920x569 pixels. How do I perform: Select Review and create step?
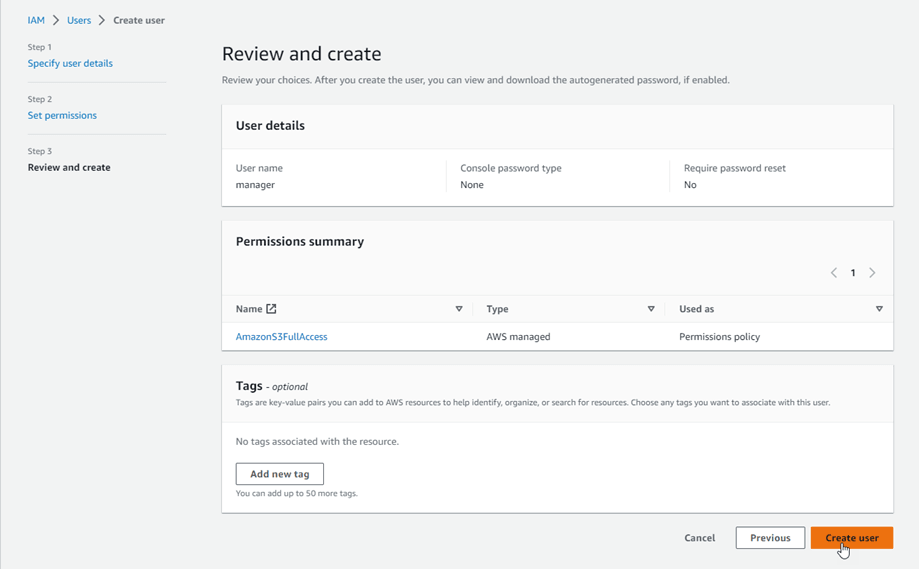click(69, 167)
